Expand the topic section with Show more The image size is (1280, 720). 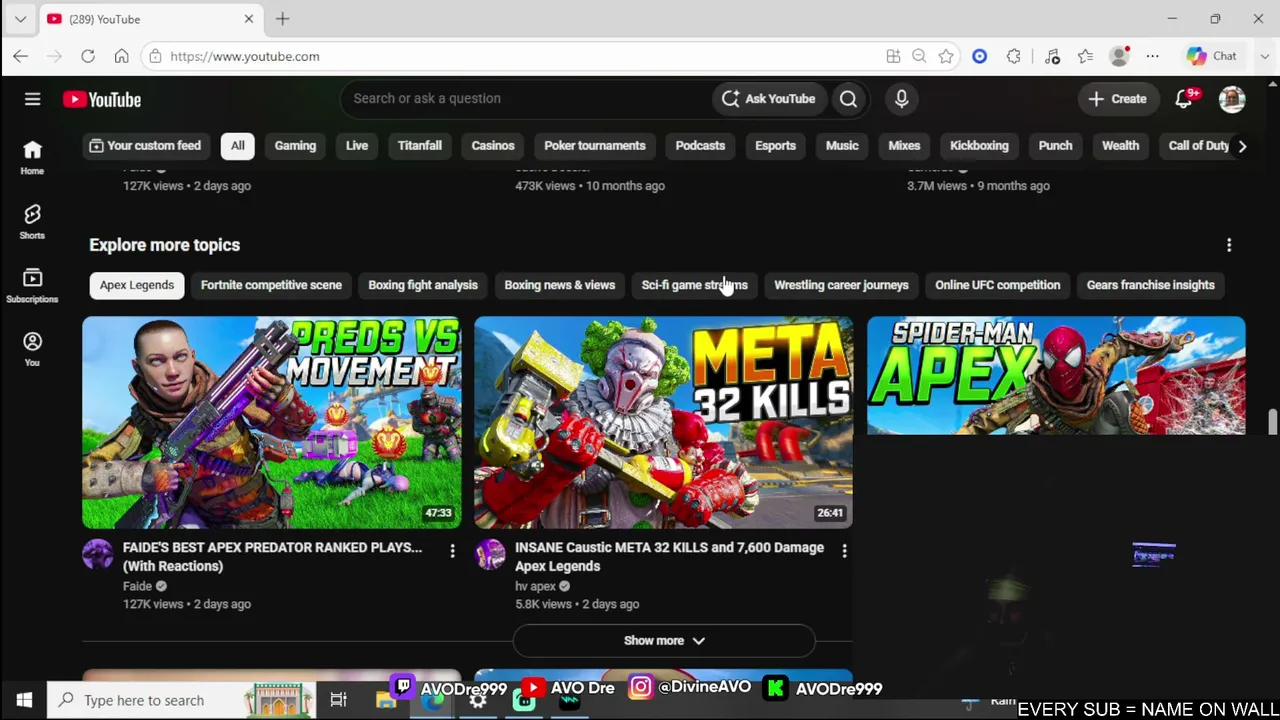click(664, 641)
